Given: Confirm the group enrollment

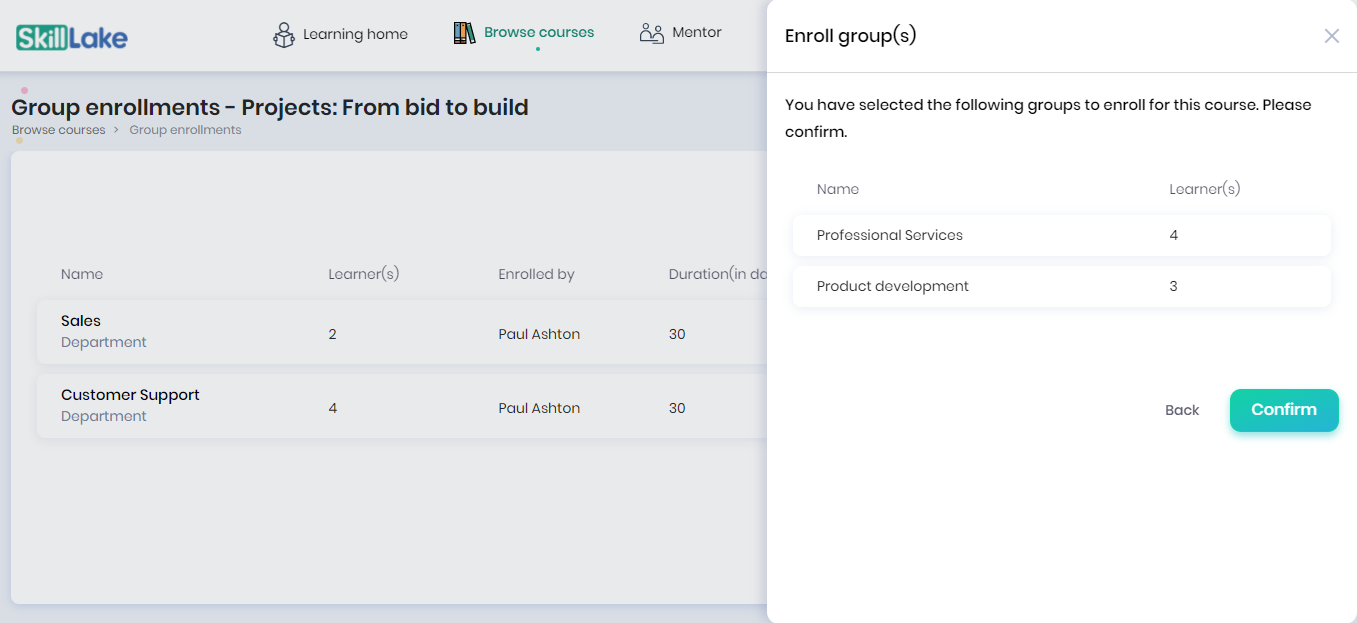Looking at the screenshot, I should point(1284,410).
